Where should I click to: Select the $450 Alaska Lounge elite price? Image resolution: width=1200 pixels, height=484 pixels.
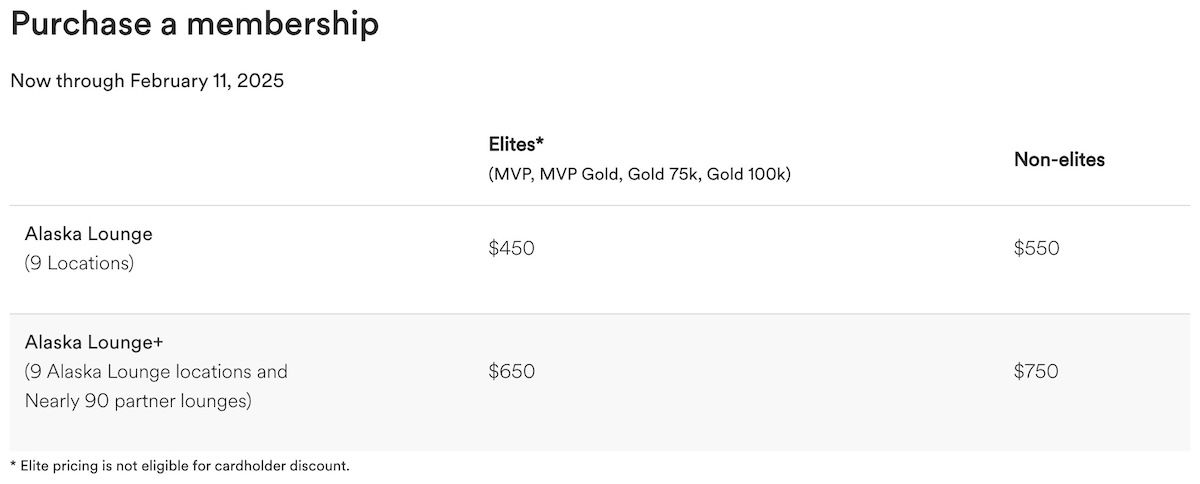(x=512, y=248)
